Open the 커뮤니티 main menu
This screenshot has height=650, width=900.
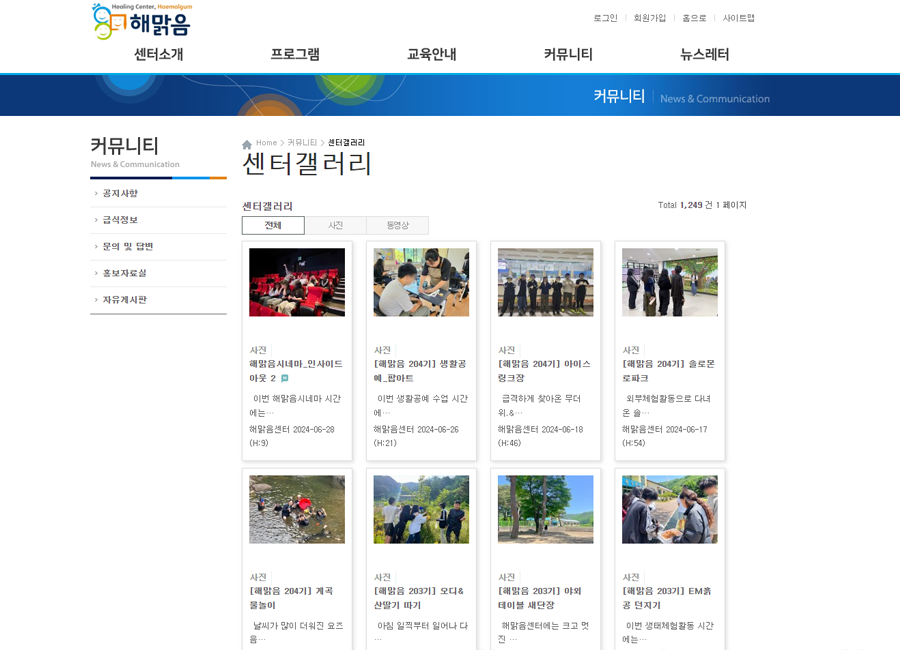pyautogui.click(x=568, y=55)
